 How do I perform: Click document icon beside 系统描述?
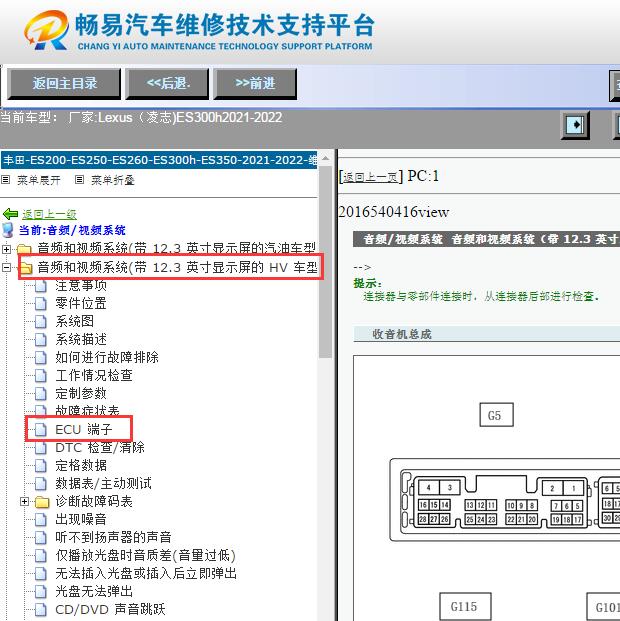[x=40, y=339]
